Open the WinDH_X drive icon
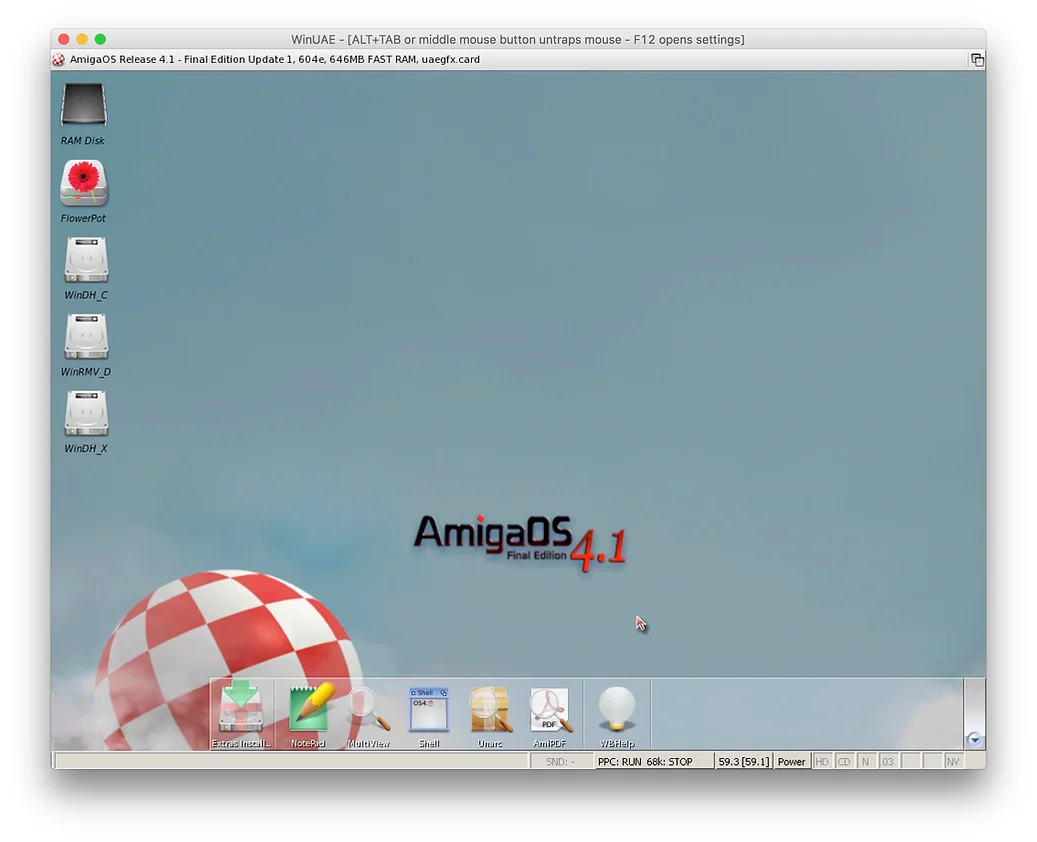Image resolution: width=1037 pixels, height=842 pixels. click(x=86, y=415)
